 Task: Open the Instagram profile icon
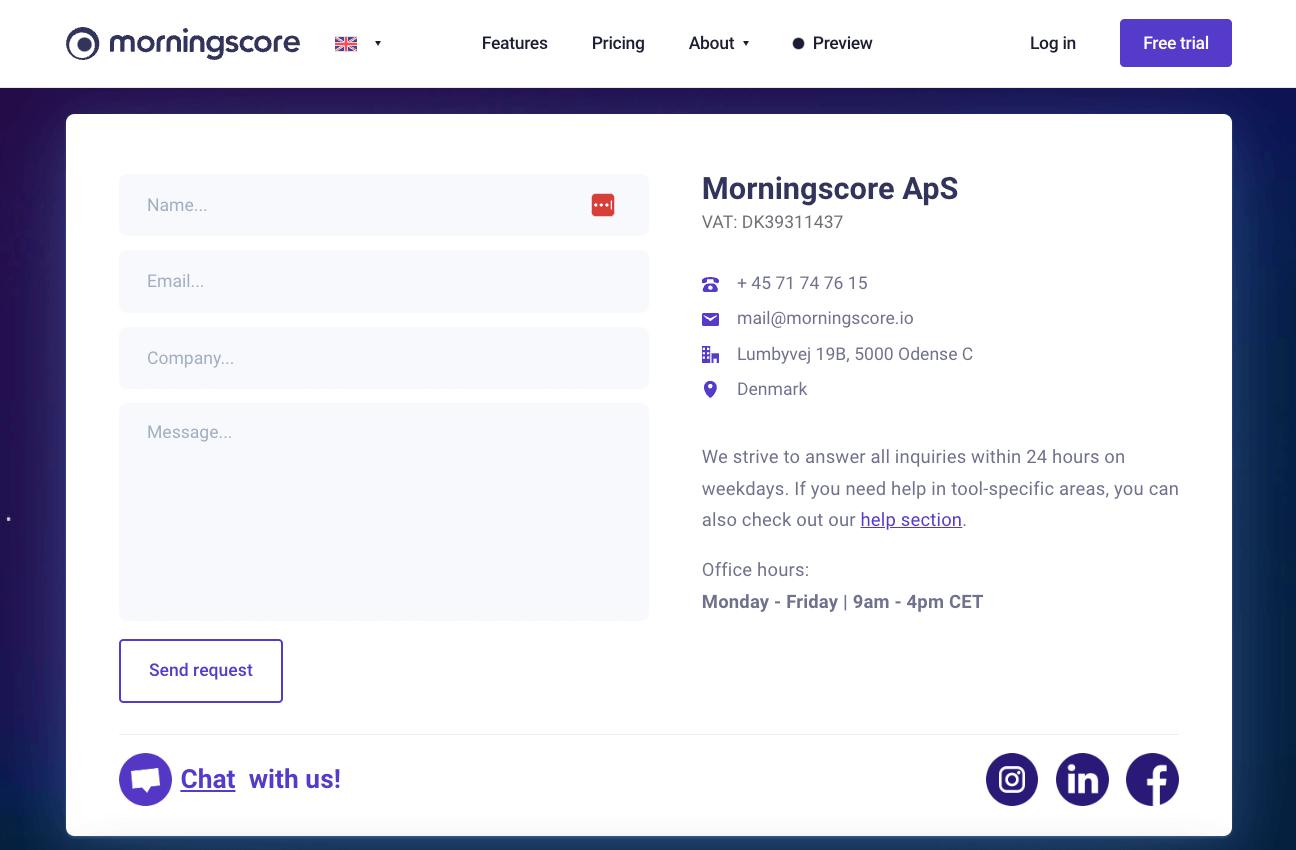1012,779
